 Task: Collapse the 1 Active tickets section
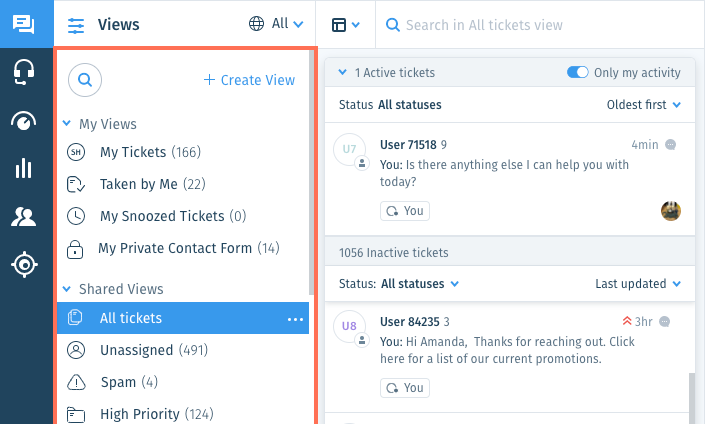pyautogui.click(x=342, y=72)
